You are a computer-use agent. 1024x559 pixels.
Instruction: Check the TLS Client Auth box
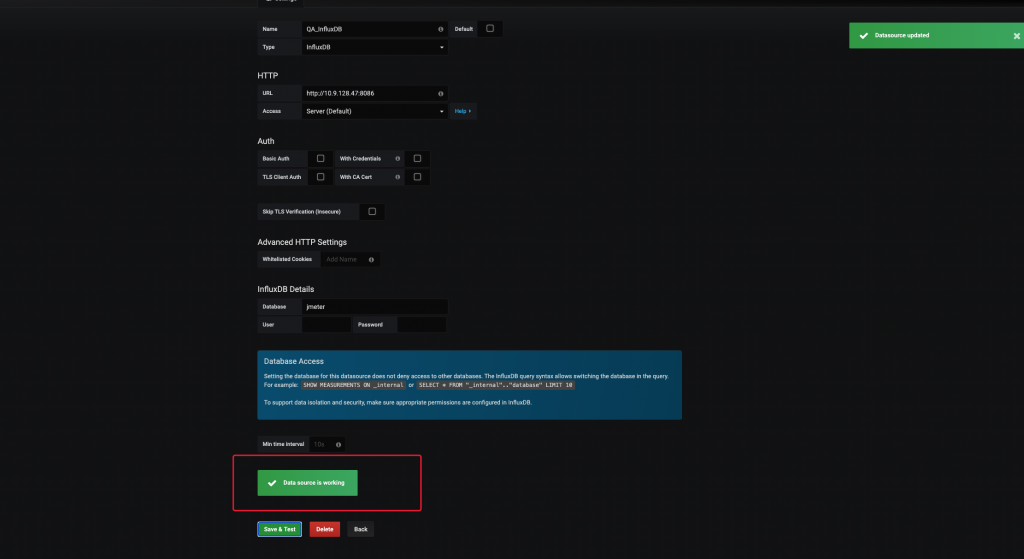click(320, 177)
